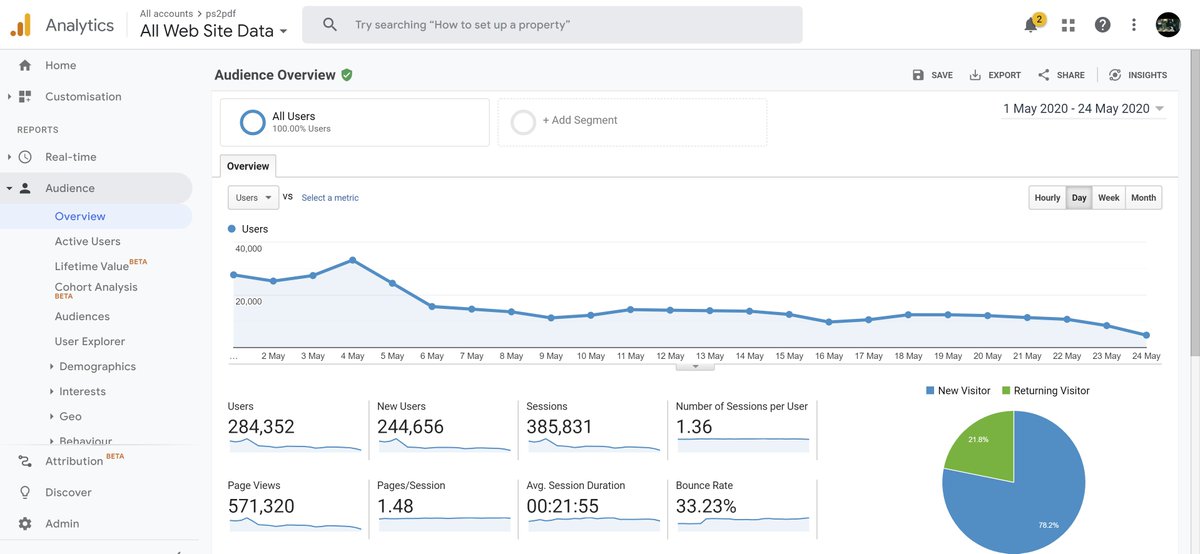Click the page vertical scrollbar
This screenshot has height=554, width=1200.
tap(1194, 205)
